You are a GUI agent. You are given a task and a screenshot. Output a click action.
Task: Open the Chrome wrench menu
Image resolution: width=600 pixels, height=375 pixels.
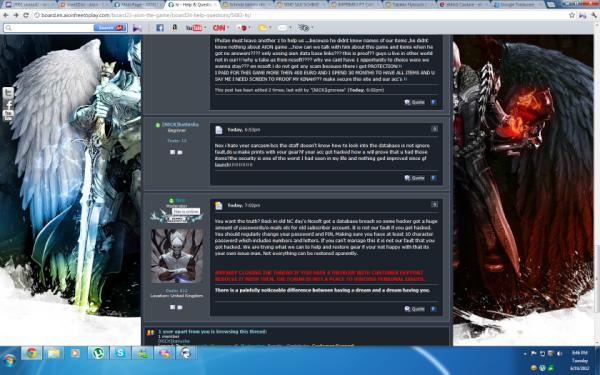point(594,15)
